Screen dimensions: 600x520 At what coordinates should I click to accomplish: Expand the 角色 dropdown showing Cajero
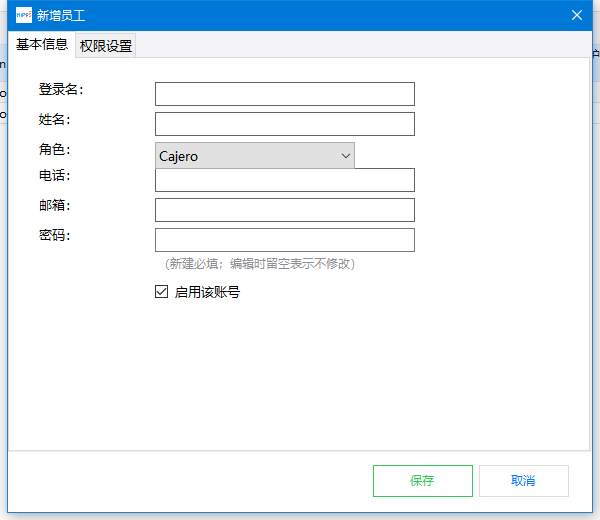[x=255, y=155]
